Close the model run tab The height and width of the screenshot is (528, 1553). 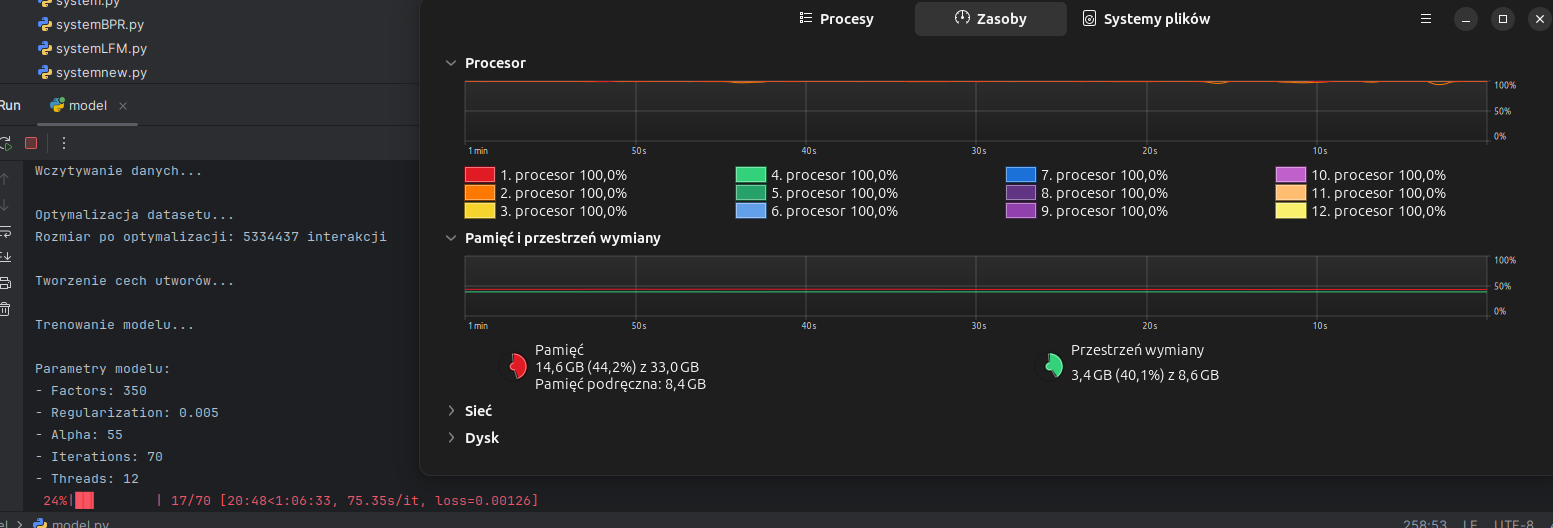(x=123, y=106)
